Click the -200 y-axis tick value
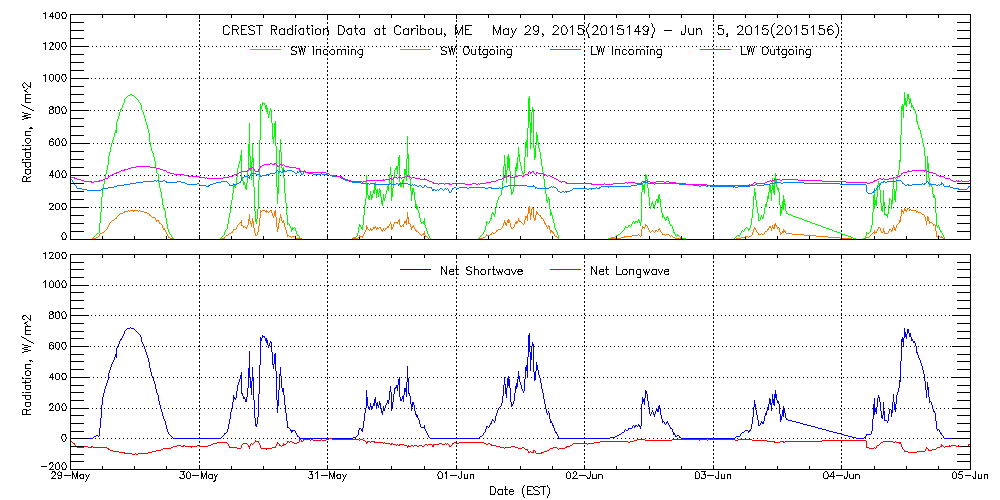Image resolution: width=1000 pixels, height=500 pixels. point(52,465)
